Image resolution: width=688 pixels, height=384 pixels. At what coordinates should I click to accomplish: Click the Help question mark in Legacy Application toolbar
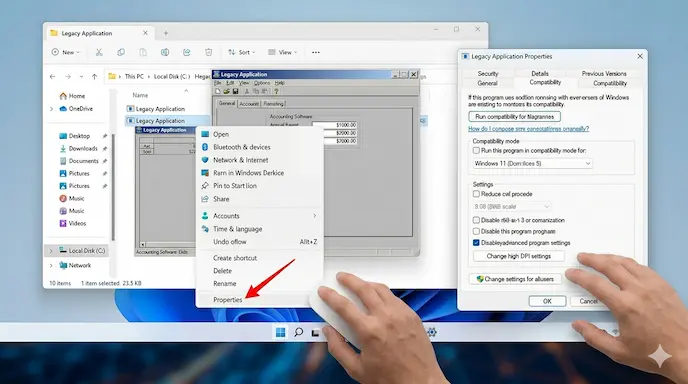(x=276, y=91)
